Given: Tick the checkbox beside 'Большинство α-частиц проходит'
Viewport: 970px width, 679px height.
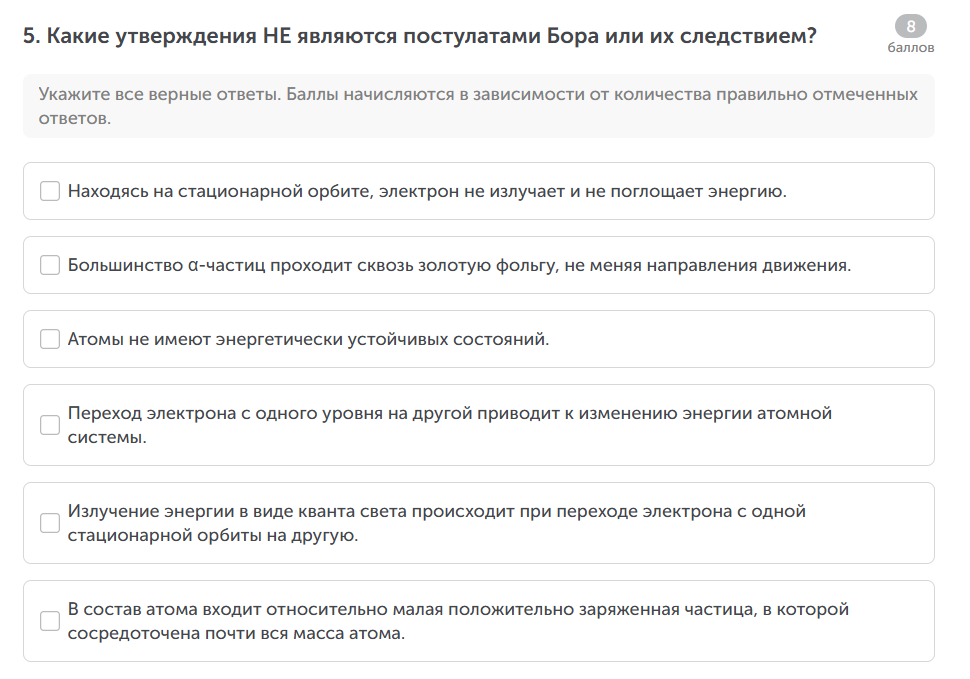Looking at the screenshot, I should 50,265.
